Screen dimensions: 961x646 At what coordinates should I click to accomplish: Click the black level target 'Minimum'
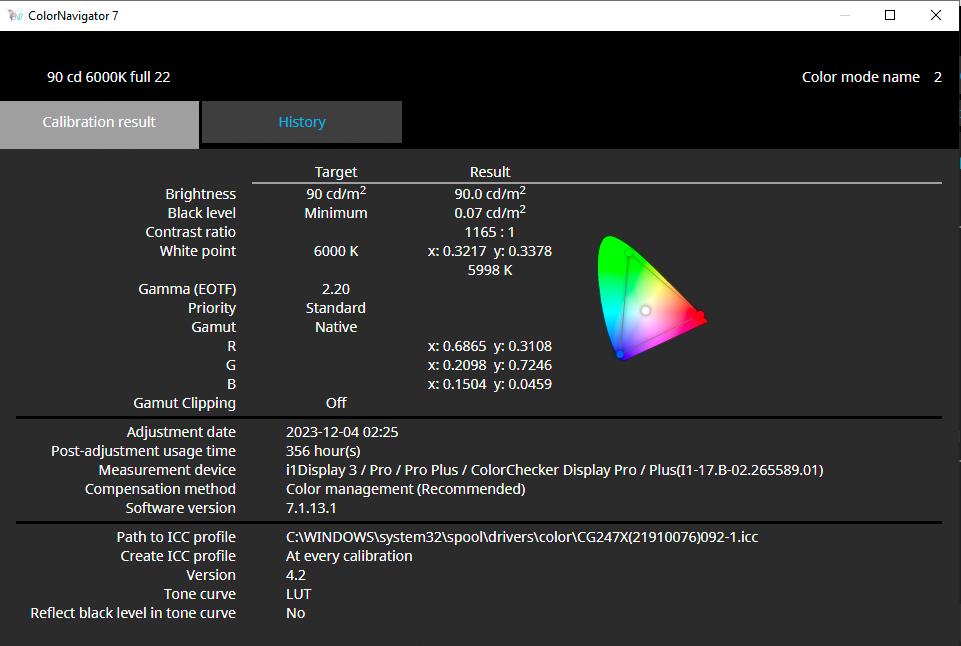pyautogui.click(x=336, y=213)
